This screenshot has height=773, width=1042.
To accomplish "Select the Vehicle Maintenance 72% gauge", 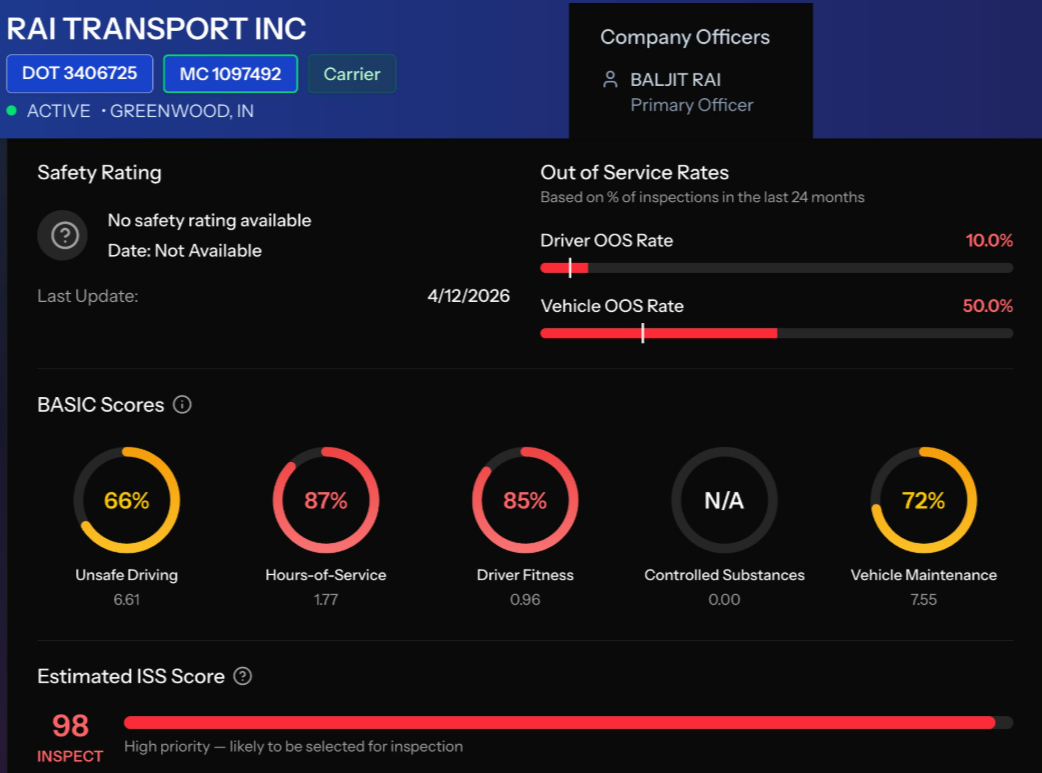I will tap(924, 500).
